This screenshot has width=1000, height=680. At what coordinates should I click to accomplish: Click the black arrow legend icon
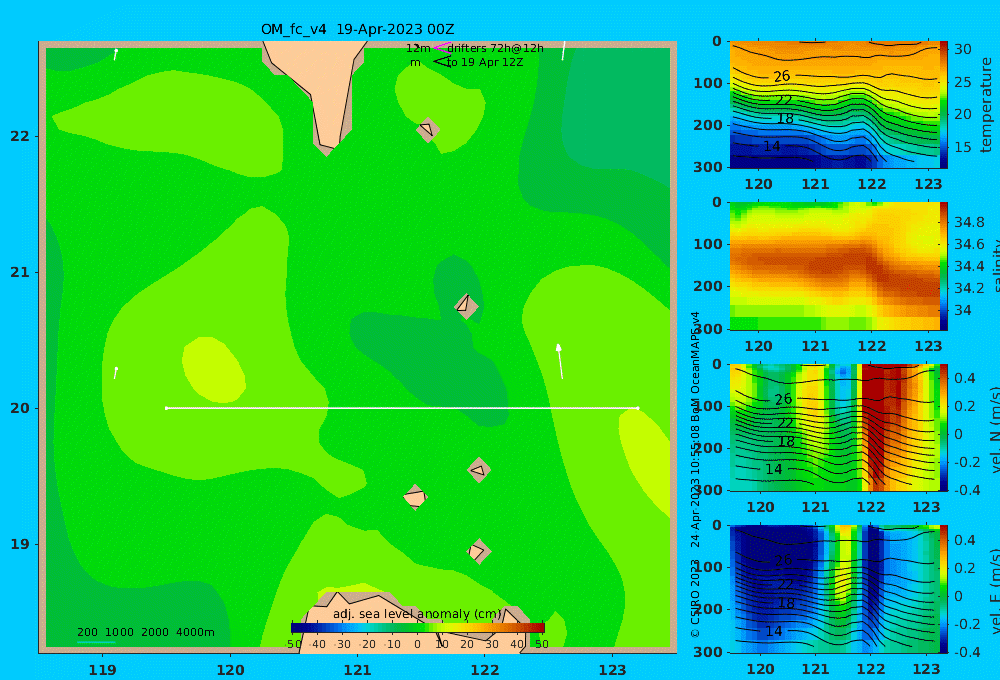coord(442,61)
